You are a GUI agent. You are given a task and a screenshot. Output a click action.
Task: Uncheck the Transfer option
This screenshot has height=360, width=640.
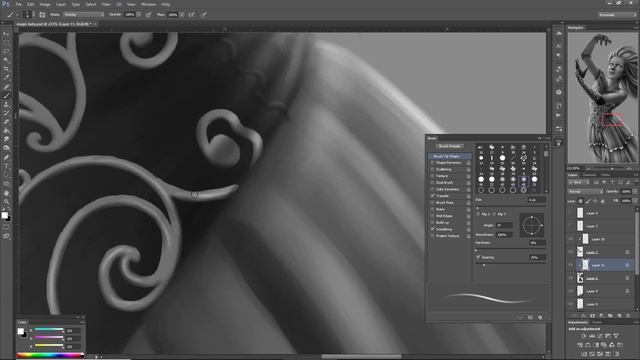click(x=433, y=196)
